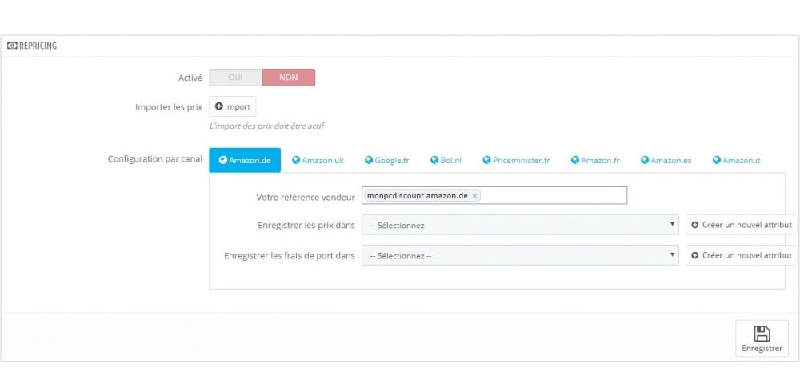
Task: Open the Amazon.uk channel tab
Action: 318,160
